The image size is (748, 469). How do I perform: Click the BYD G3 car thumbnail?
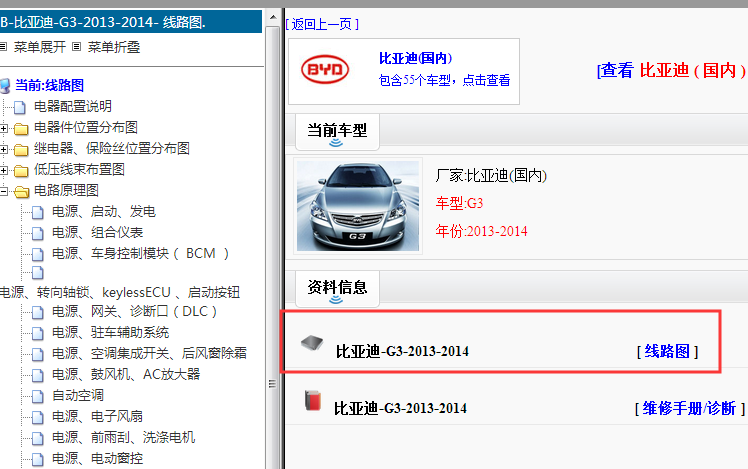pos(358,206)
